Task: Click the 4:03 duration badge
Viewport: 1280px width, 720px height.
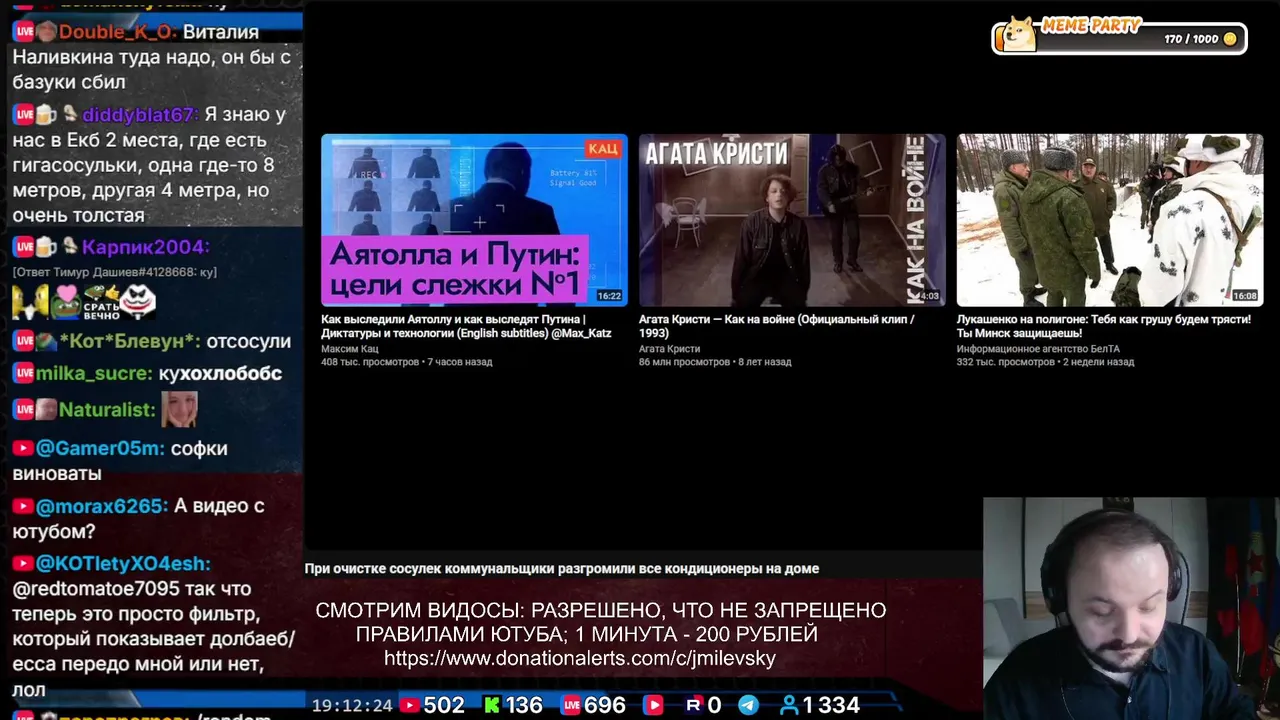Action: point(929,296)
